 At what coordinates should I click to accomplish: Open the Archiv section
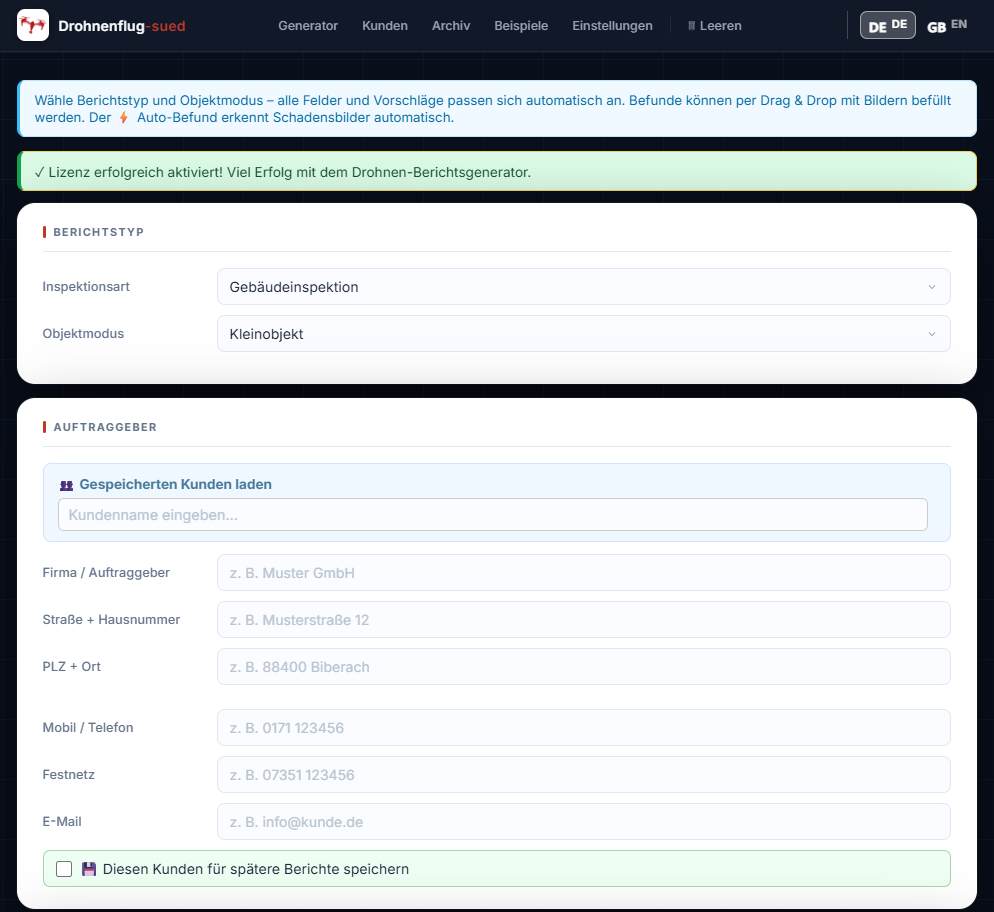[451, 26]
